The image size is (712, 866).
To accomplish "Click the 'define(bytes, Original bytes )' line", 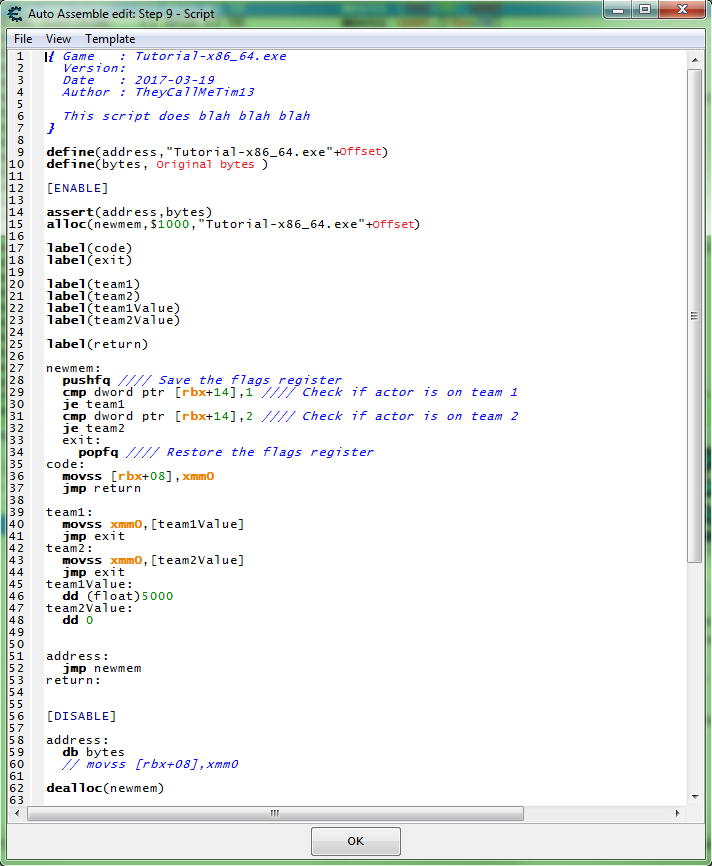I will [x=157, y=164].
